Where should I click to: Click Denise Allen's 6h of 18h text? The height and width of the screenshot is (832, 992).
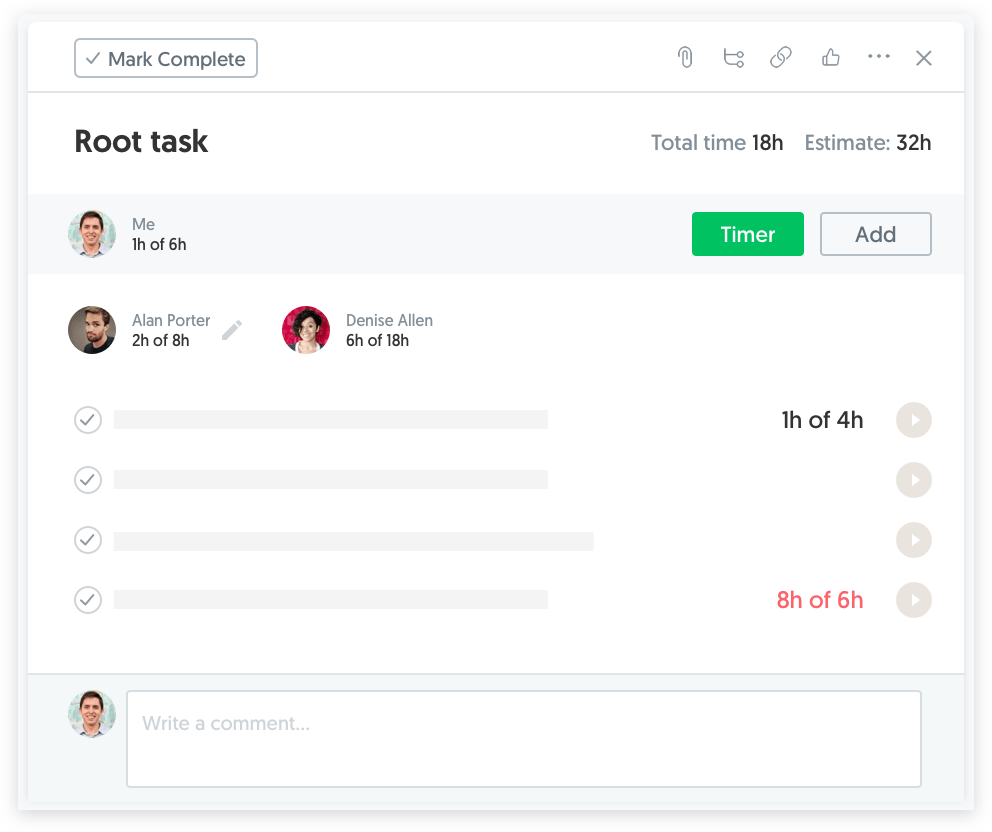(x=377, y=340)
